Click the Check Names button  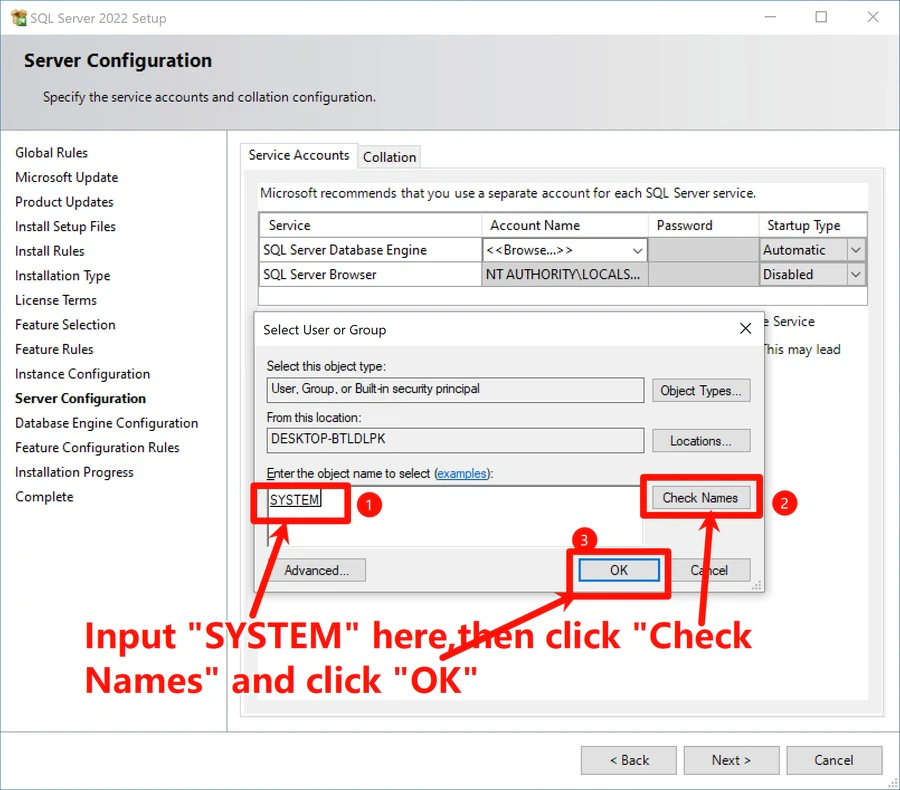pyautogui.click(x=700, y=498)
